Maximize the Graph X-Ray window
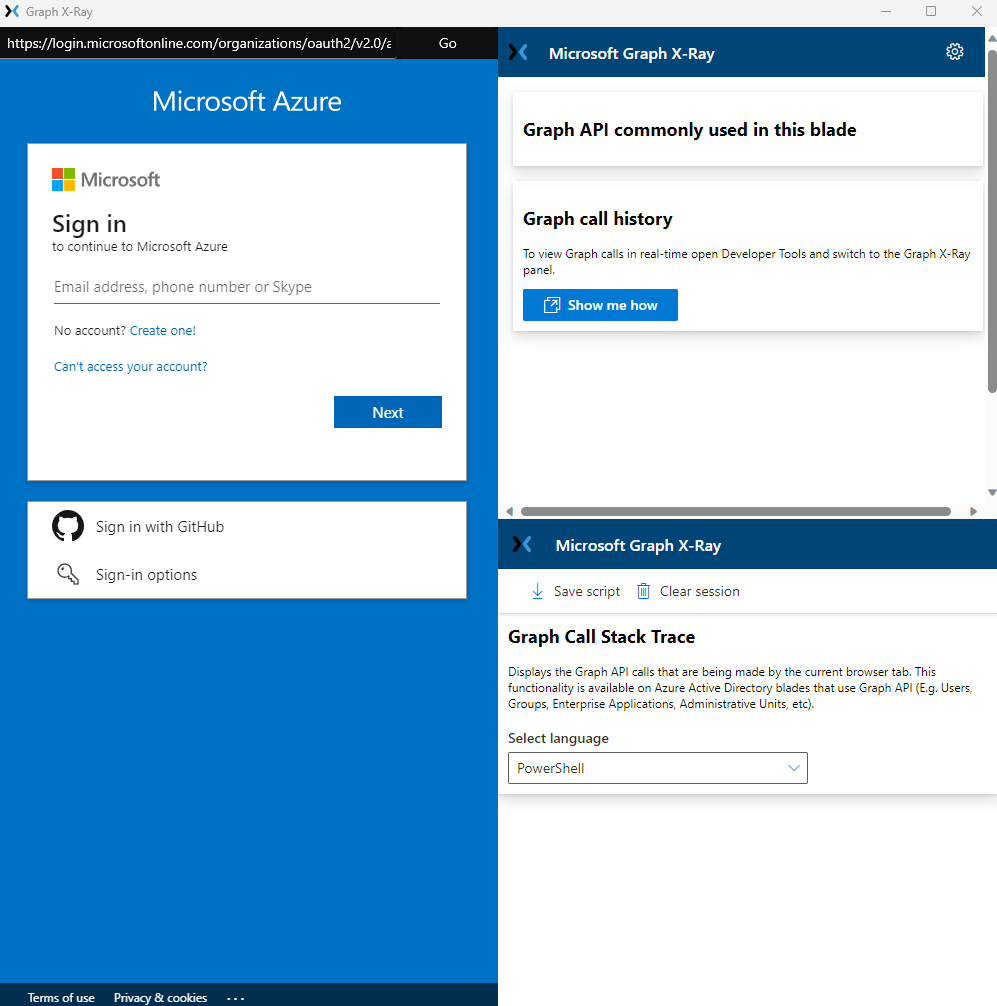 931,12
